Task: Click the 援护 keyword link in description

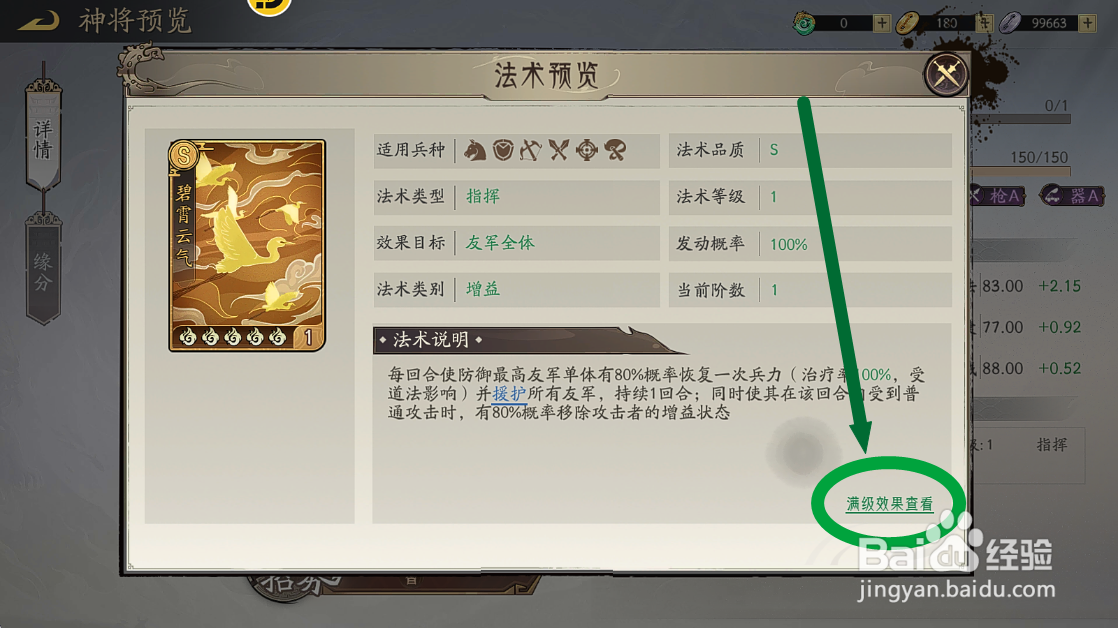Action: click(509, 394)
